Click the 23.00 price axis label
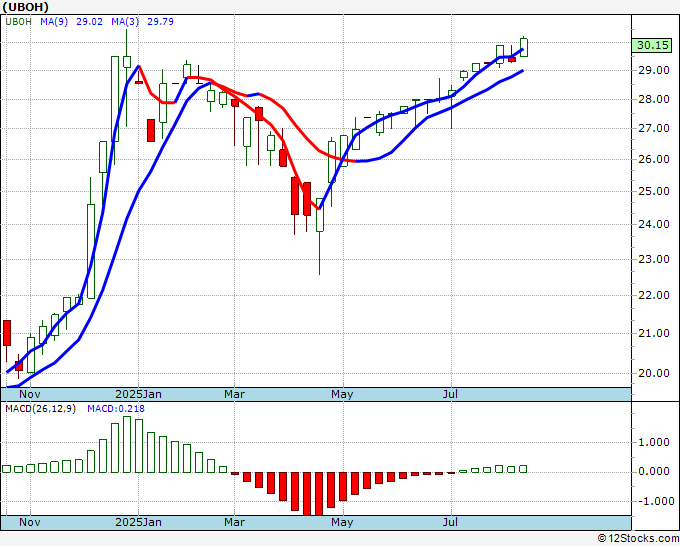Image resolution: width=680 pixels, height=546 pixels. click(x=654, y=259)
